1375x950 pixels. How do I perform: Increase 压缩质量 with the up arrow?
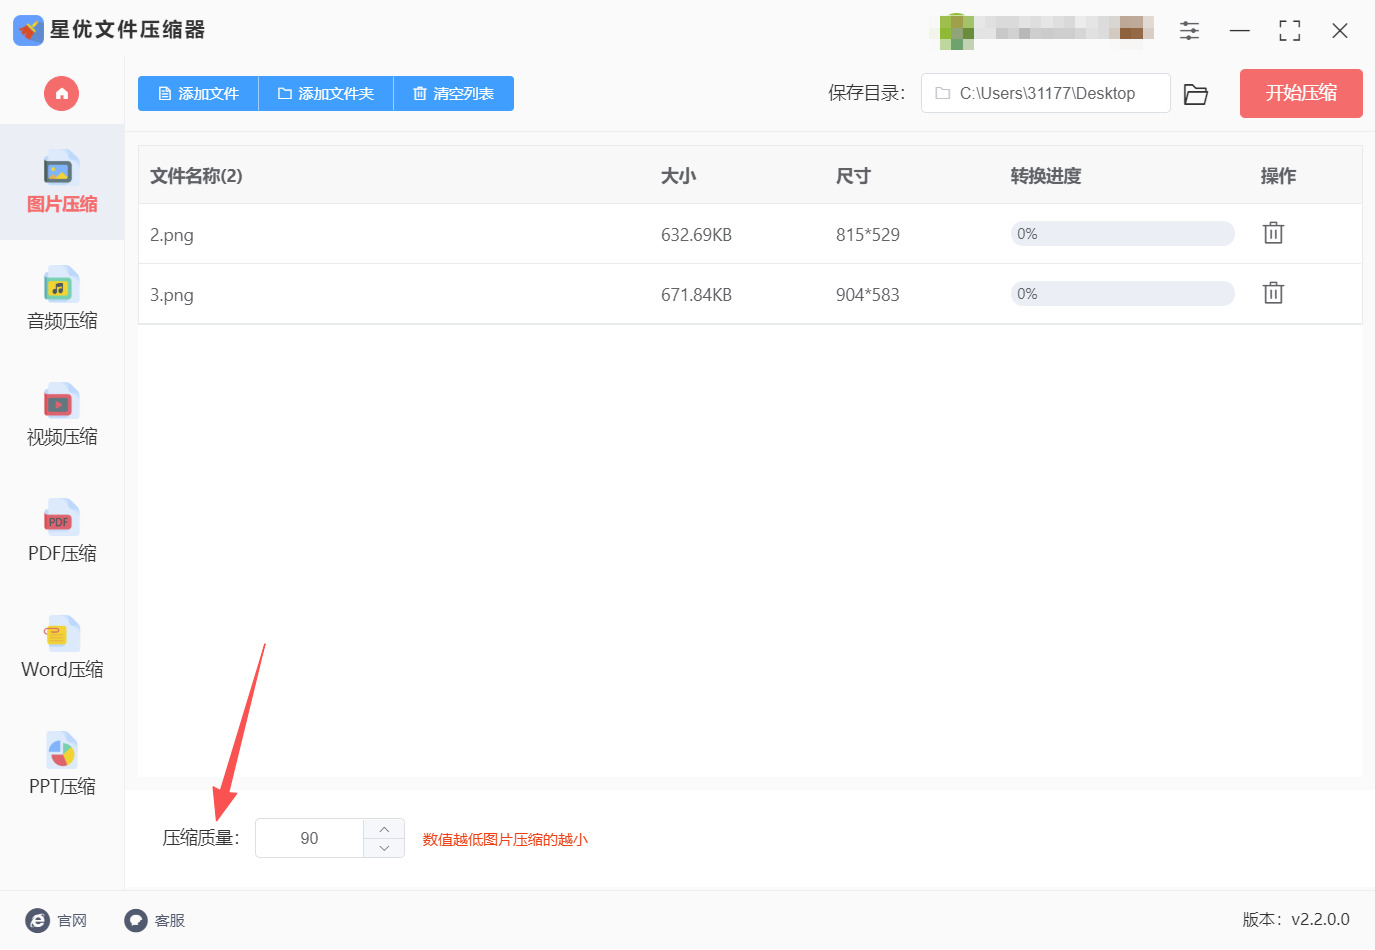pos(383,827)
